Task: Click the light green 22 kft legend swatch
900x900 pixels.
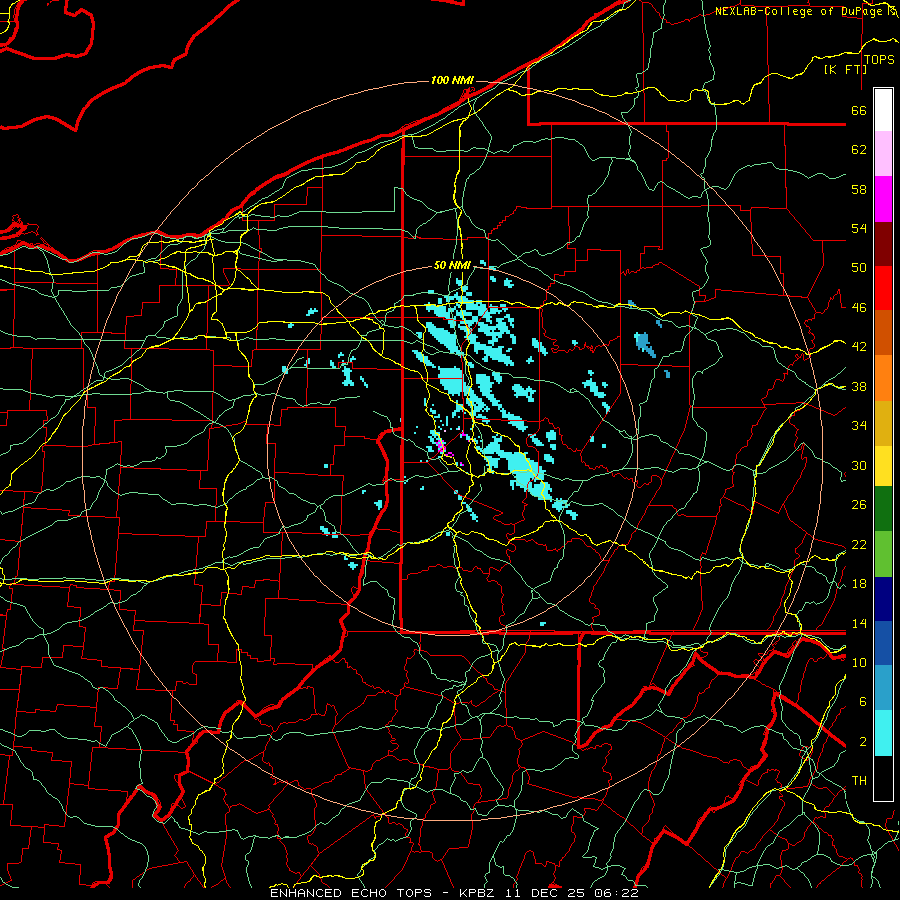Action: click(883, 554)
